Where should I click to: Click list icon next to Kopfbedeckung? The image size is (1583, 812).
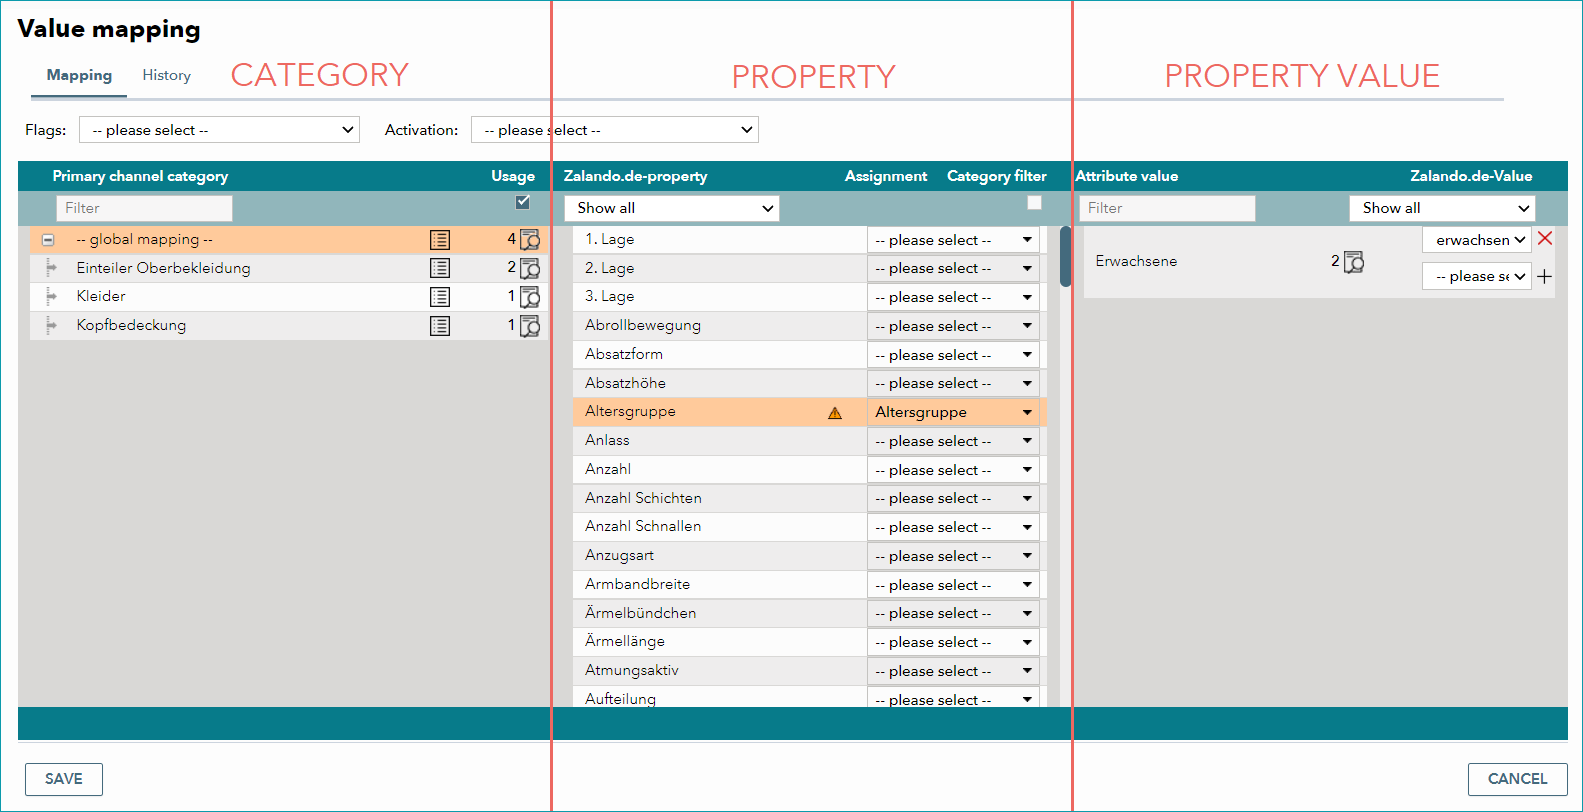click(440, 326)
